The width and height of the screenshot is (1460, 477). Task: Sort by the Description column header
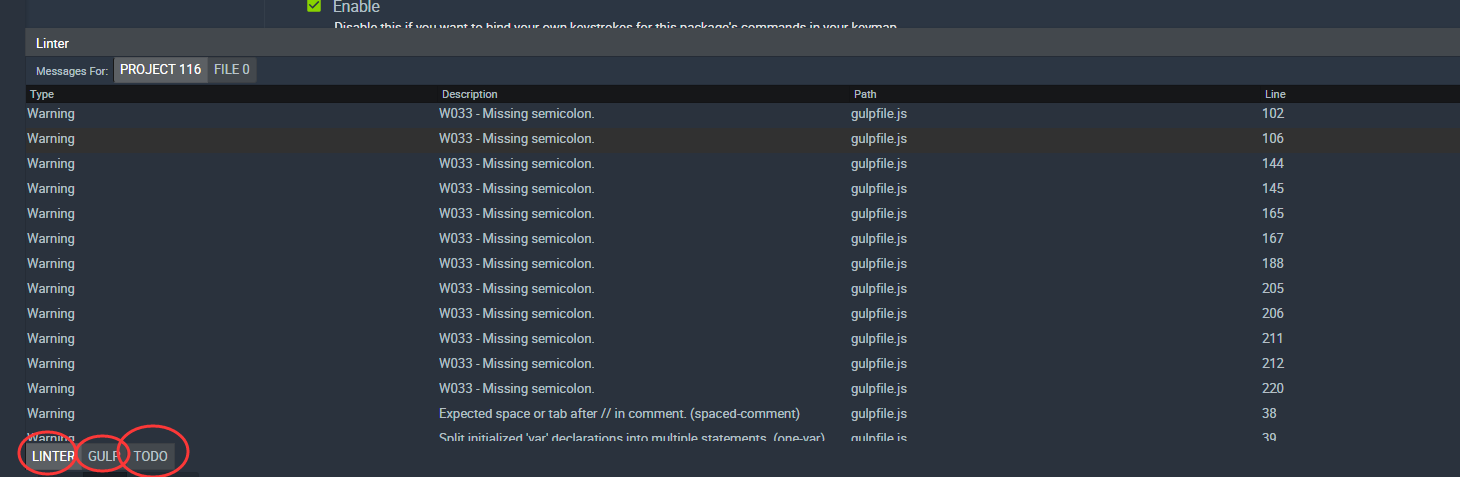coord(469,94)
